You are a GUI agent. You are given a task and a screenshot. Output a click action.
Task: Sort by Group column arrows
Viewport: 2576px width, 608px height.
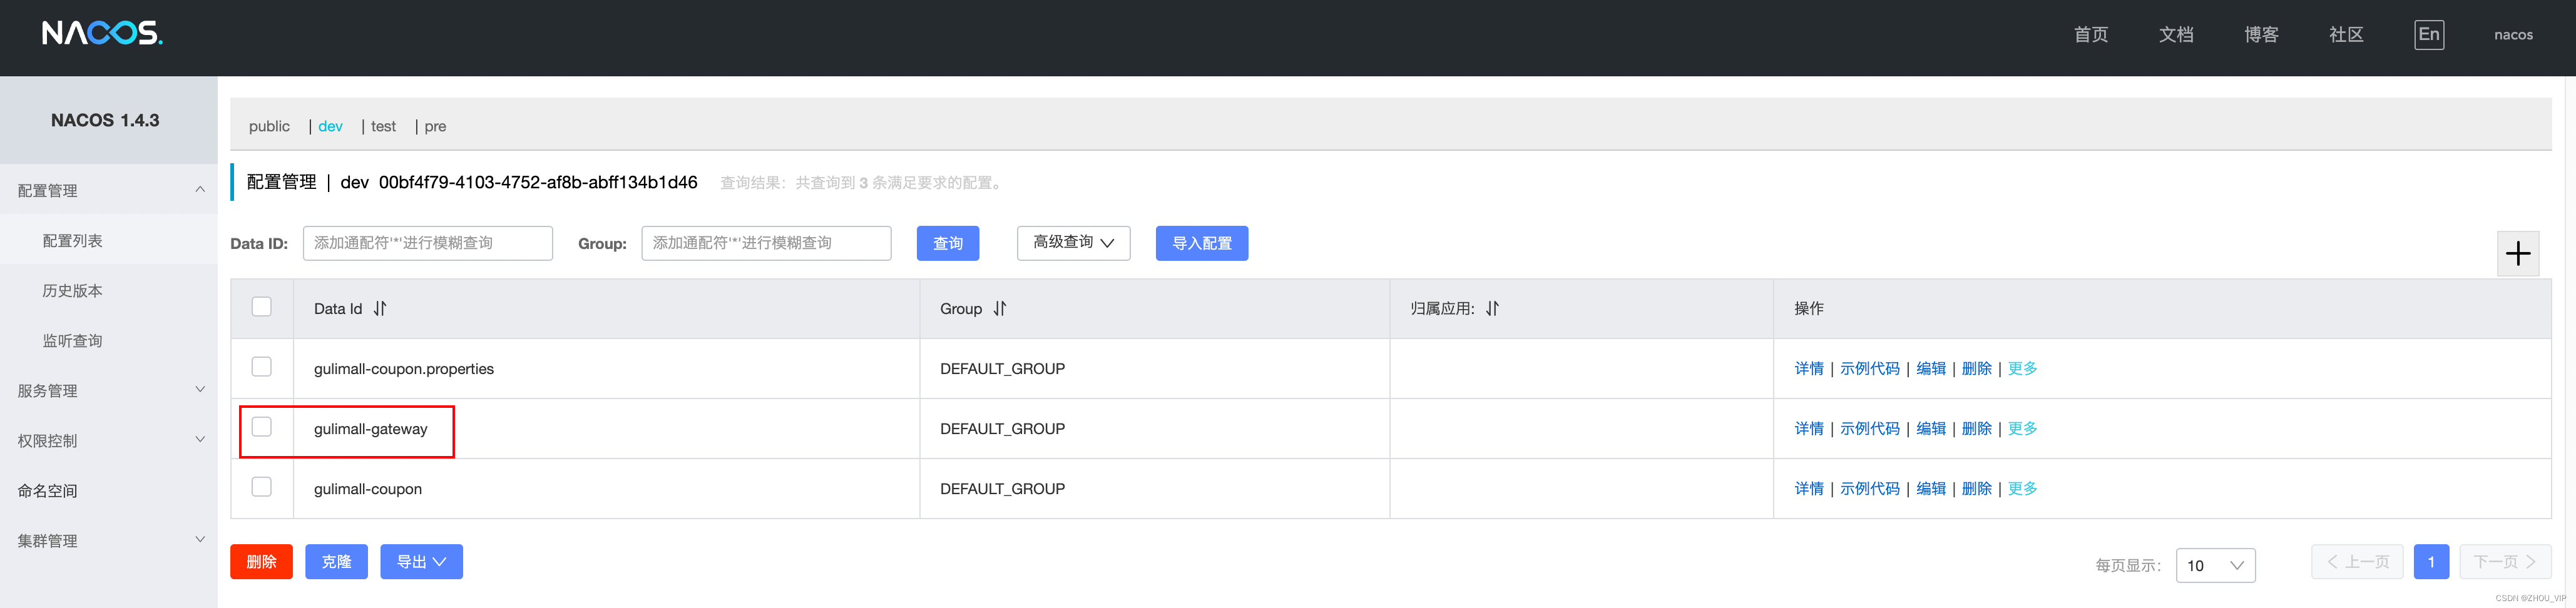[1000, 309]
